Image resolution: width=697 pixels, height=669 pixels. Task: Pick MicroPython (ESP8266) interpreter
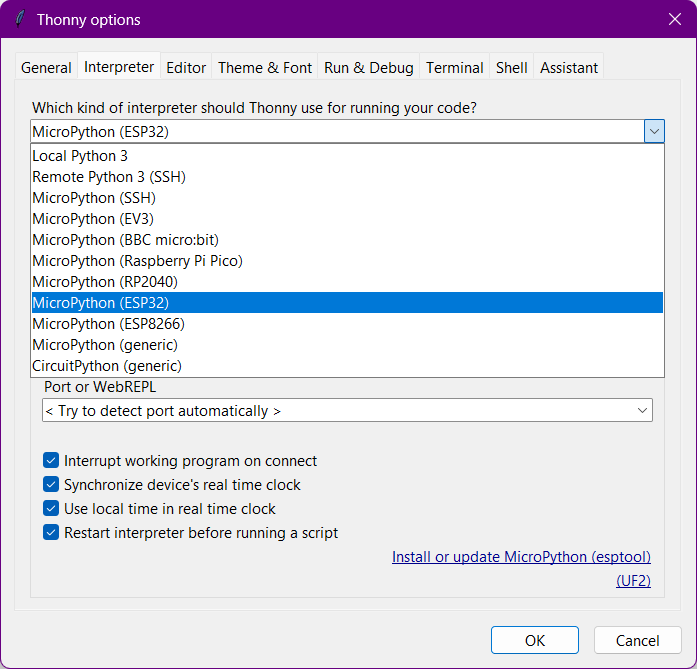pyautogui.click(x=347, y=324)
